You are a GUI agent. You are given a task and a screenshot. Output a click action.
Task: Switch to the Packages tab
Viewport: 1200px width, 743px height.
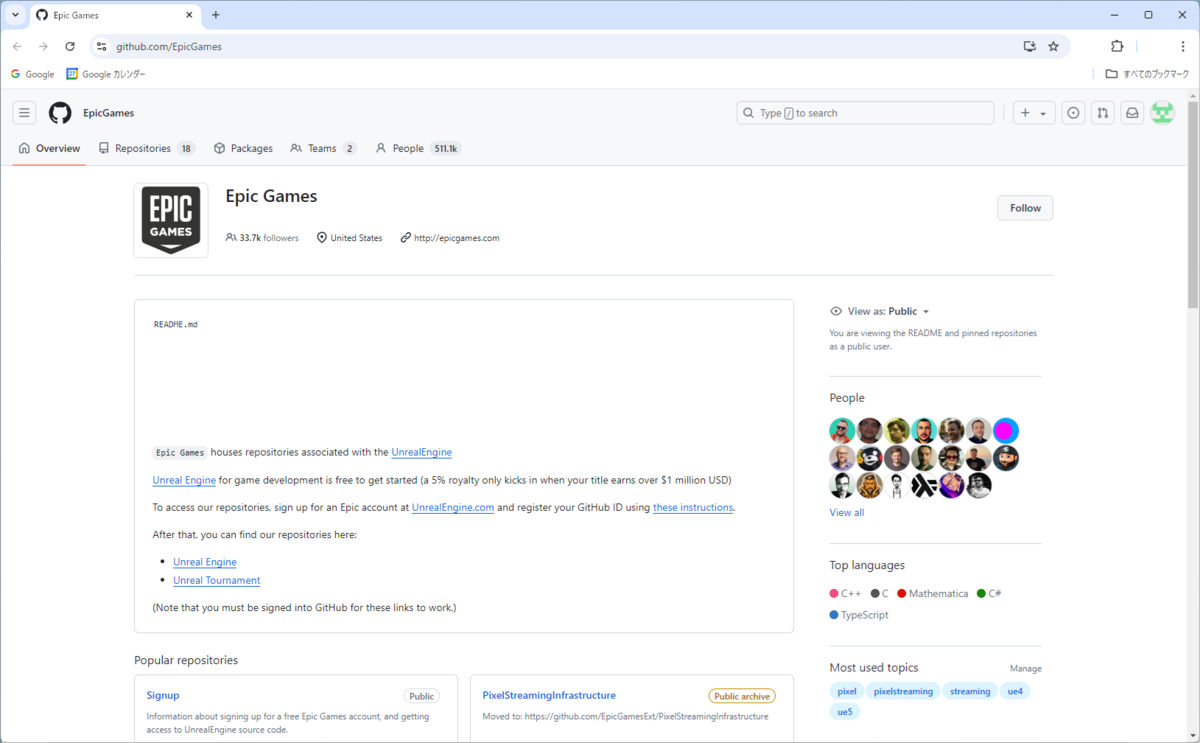243,148
